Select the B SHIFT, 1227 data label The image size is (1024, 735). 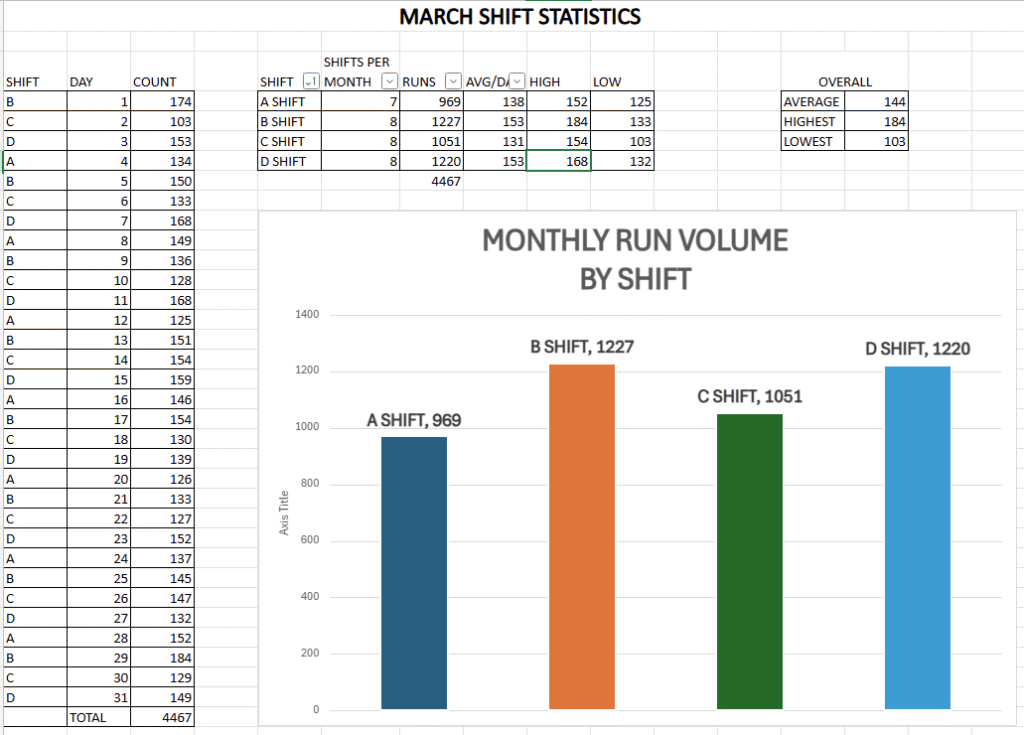point(582,348)
